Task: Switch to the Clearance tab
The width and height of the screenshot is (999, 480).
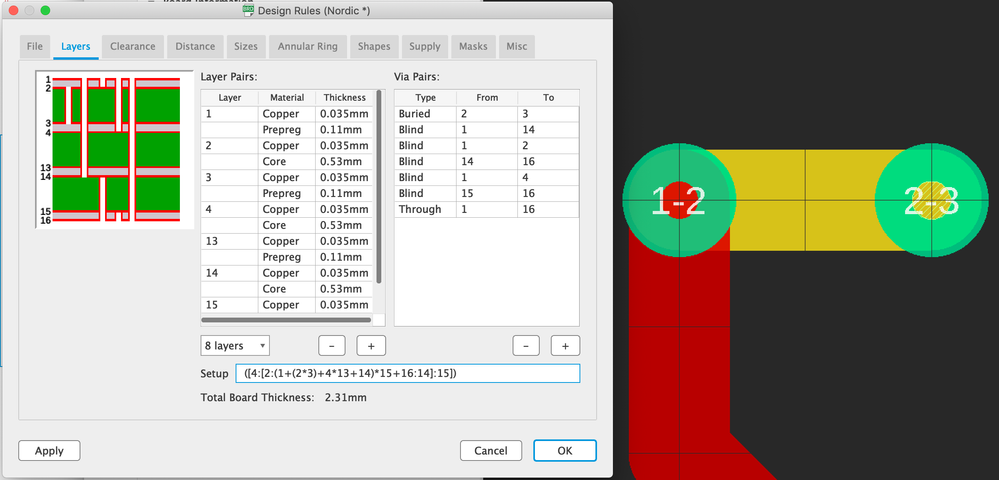Action: coord(133,46)
